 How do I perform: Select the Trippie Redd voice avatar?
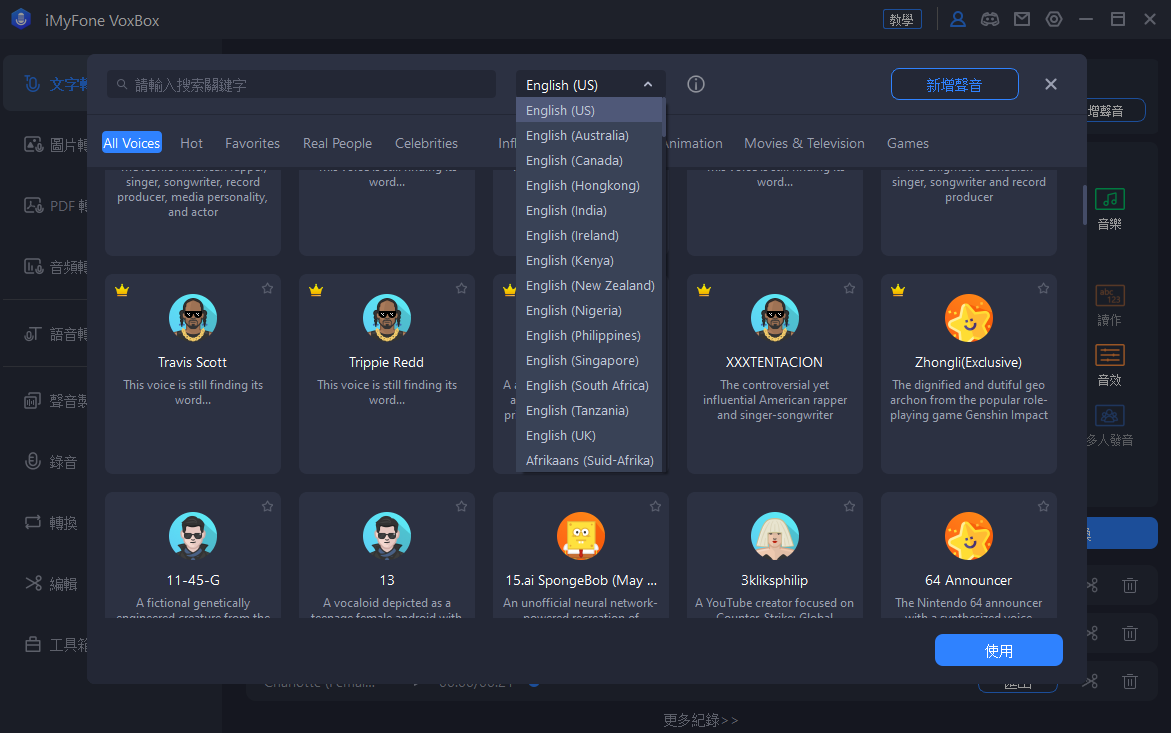[x=387, y=318]
